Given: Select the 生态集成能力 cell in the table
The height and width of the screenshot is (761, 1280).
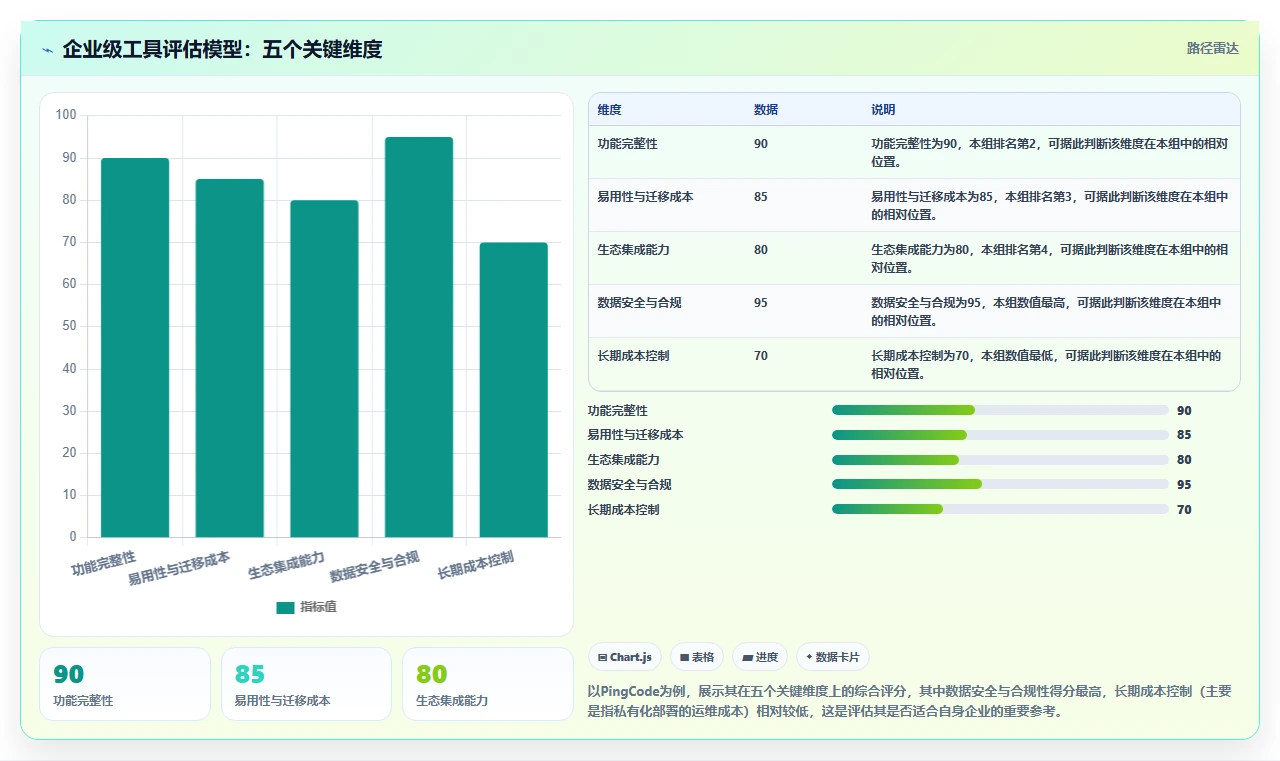Looking at the screenshot, I should (x=633, y=250).
